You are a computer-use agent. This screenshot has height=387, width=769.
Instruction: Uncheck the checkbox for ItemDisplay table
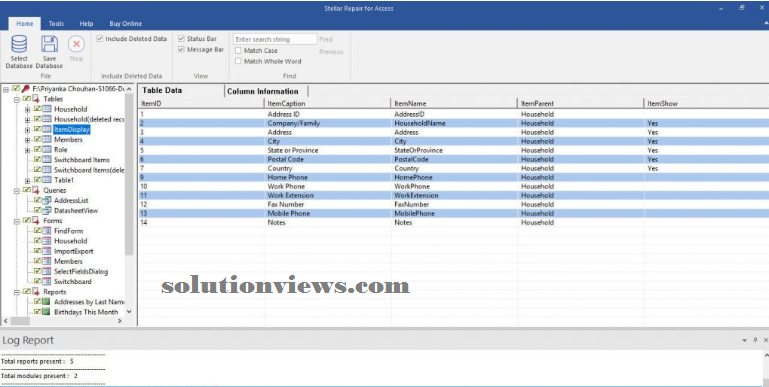click(x=37, y=129)
